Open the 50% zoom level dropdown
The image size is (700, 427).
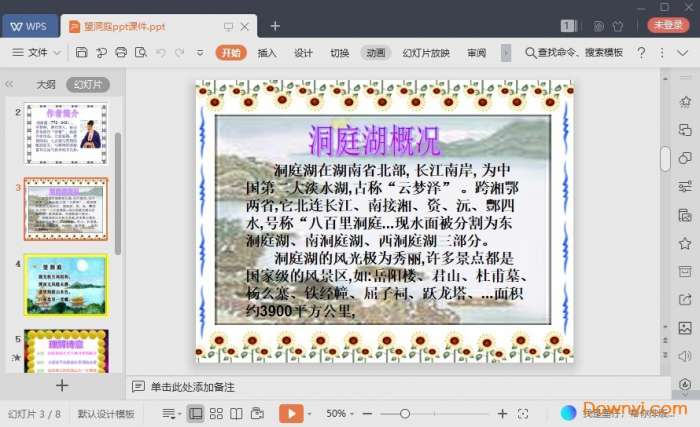click(x=339, y=414)
